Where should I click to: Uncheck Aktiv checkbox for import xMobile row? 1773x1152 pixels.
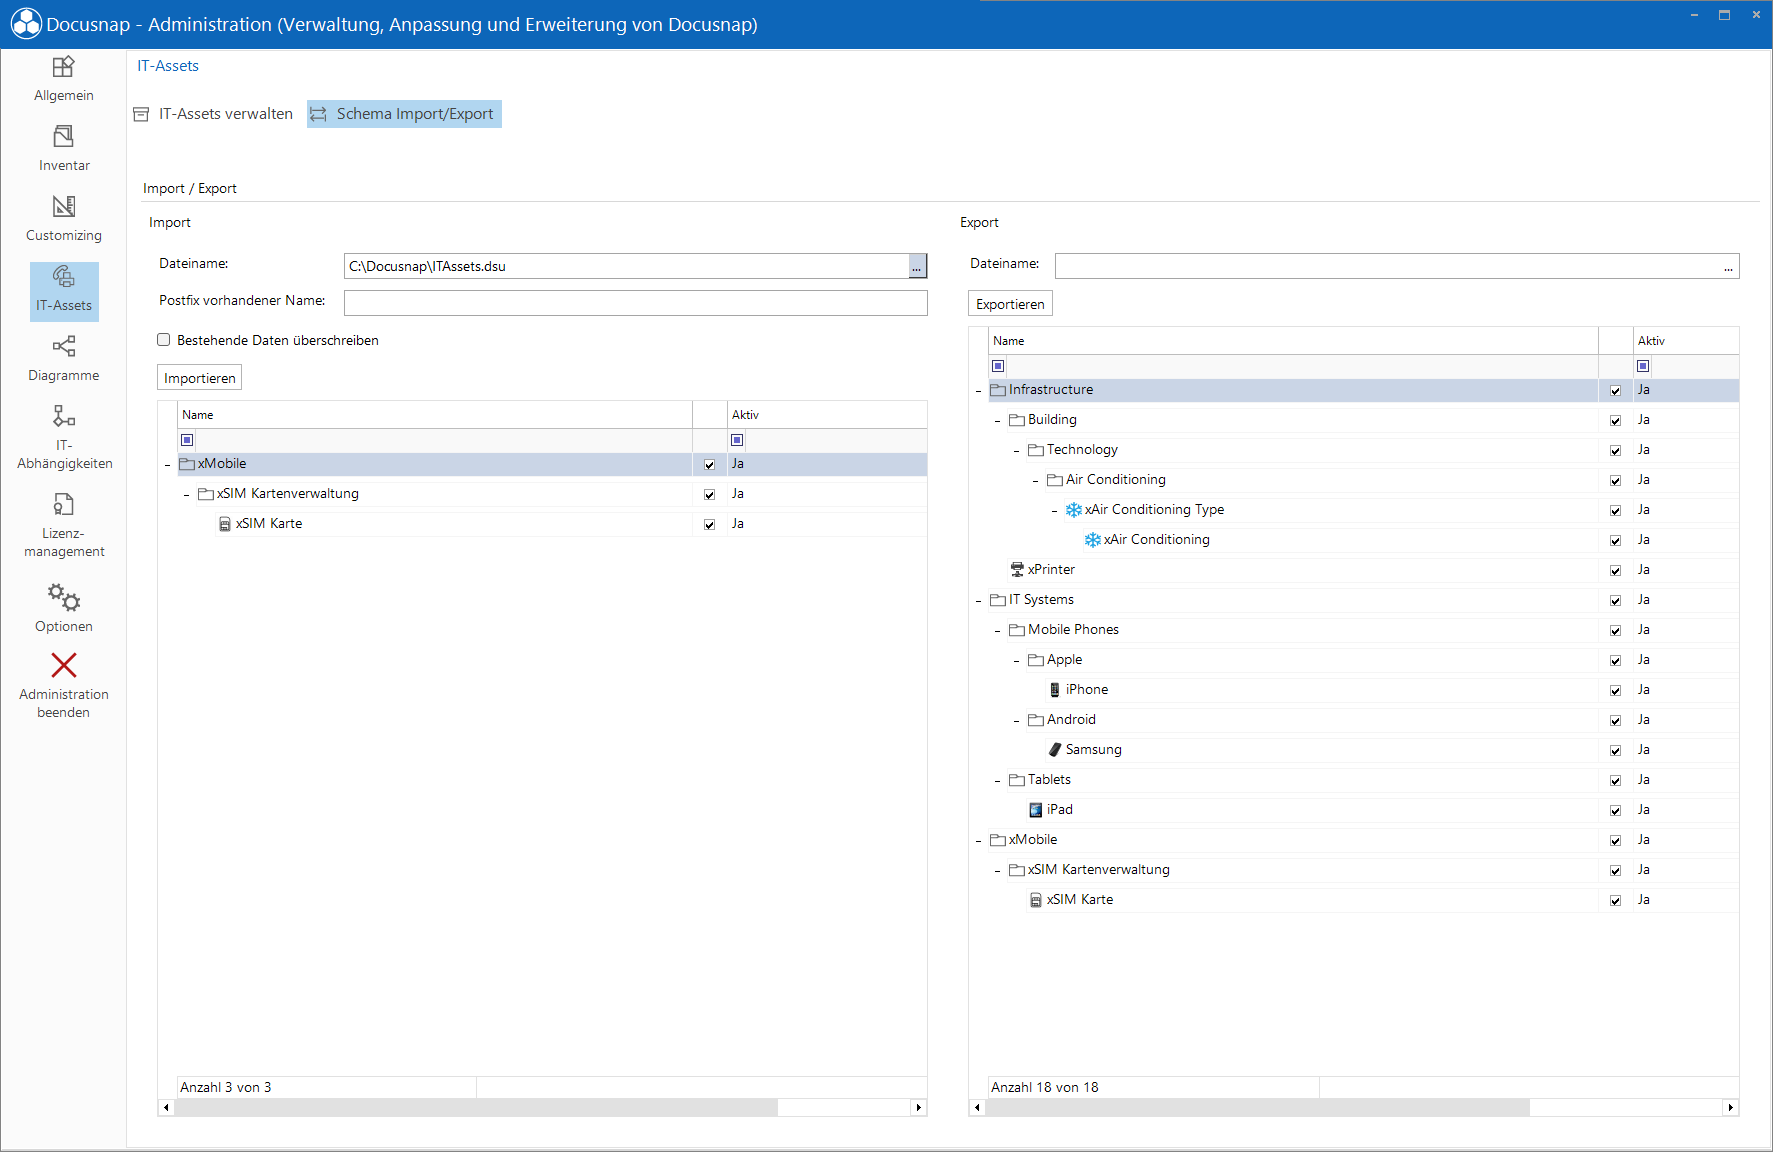(710, 465)
